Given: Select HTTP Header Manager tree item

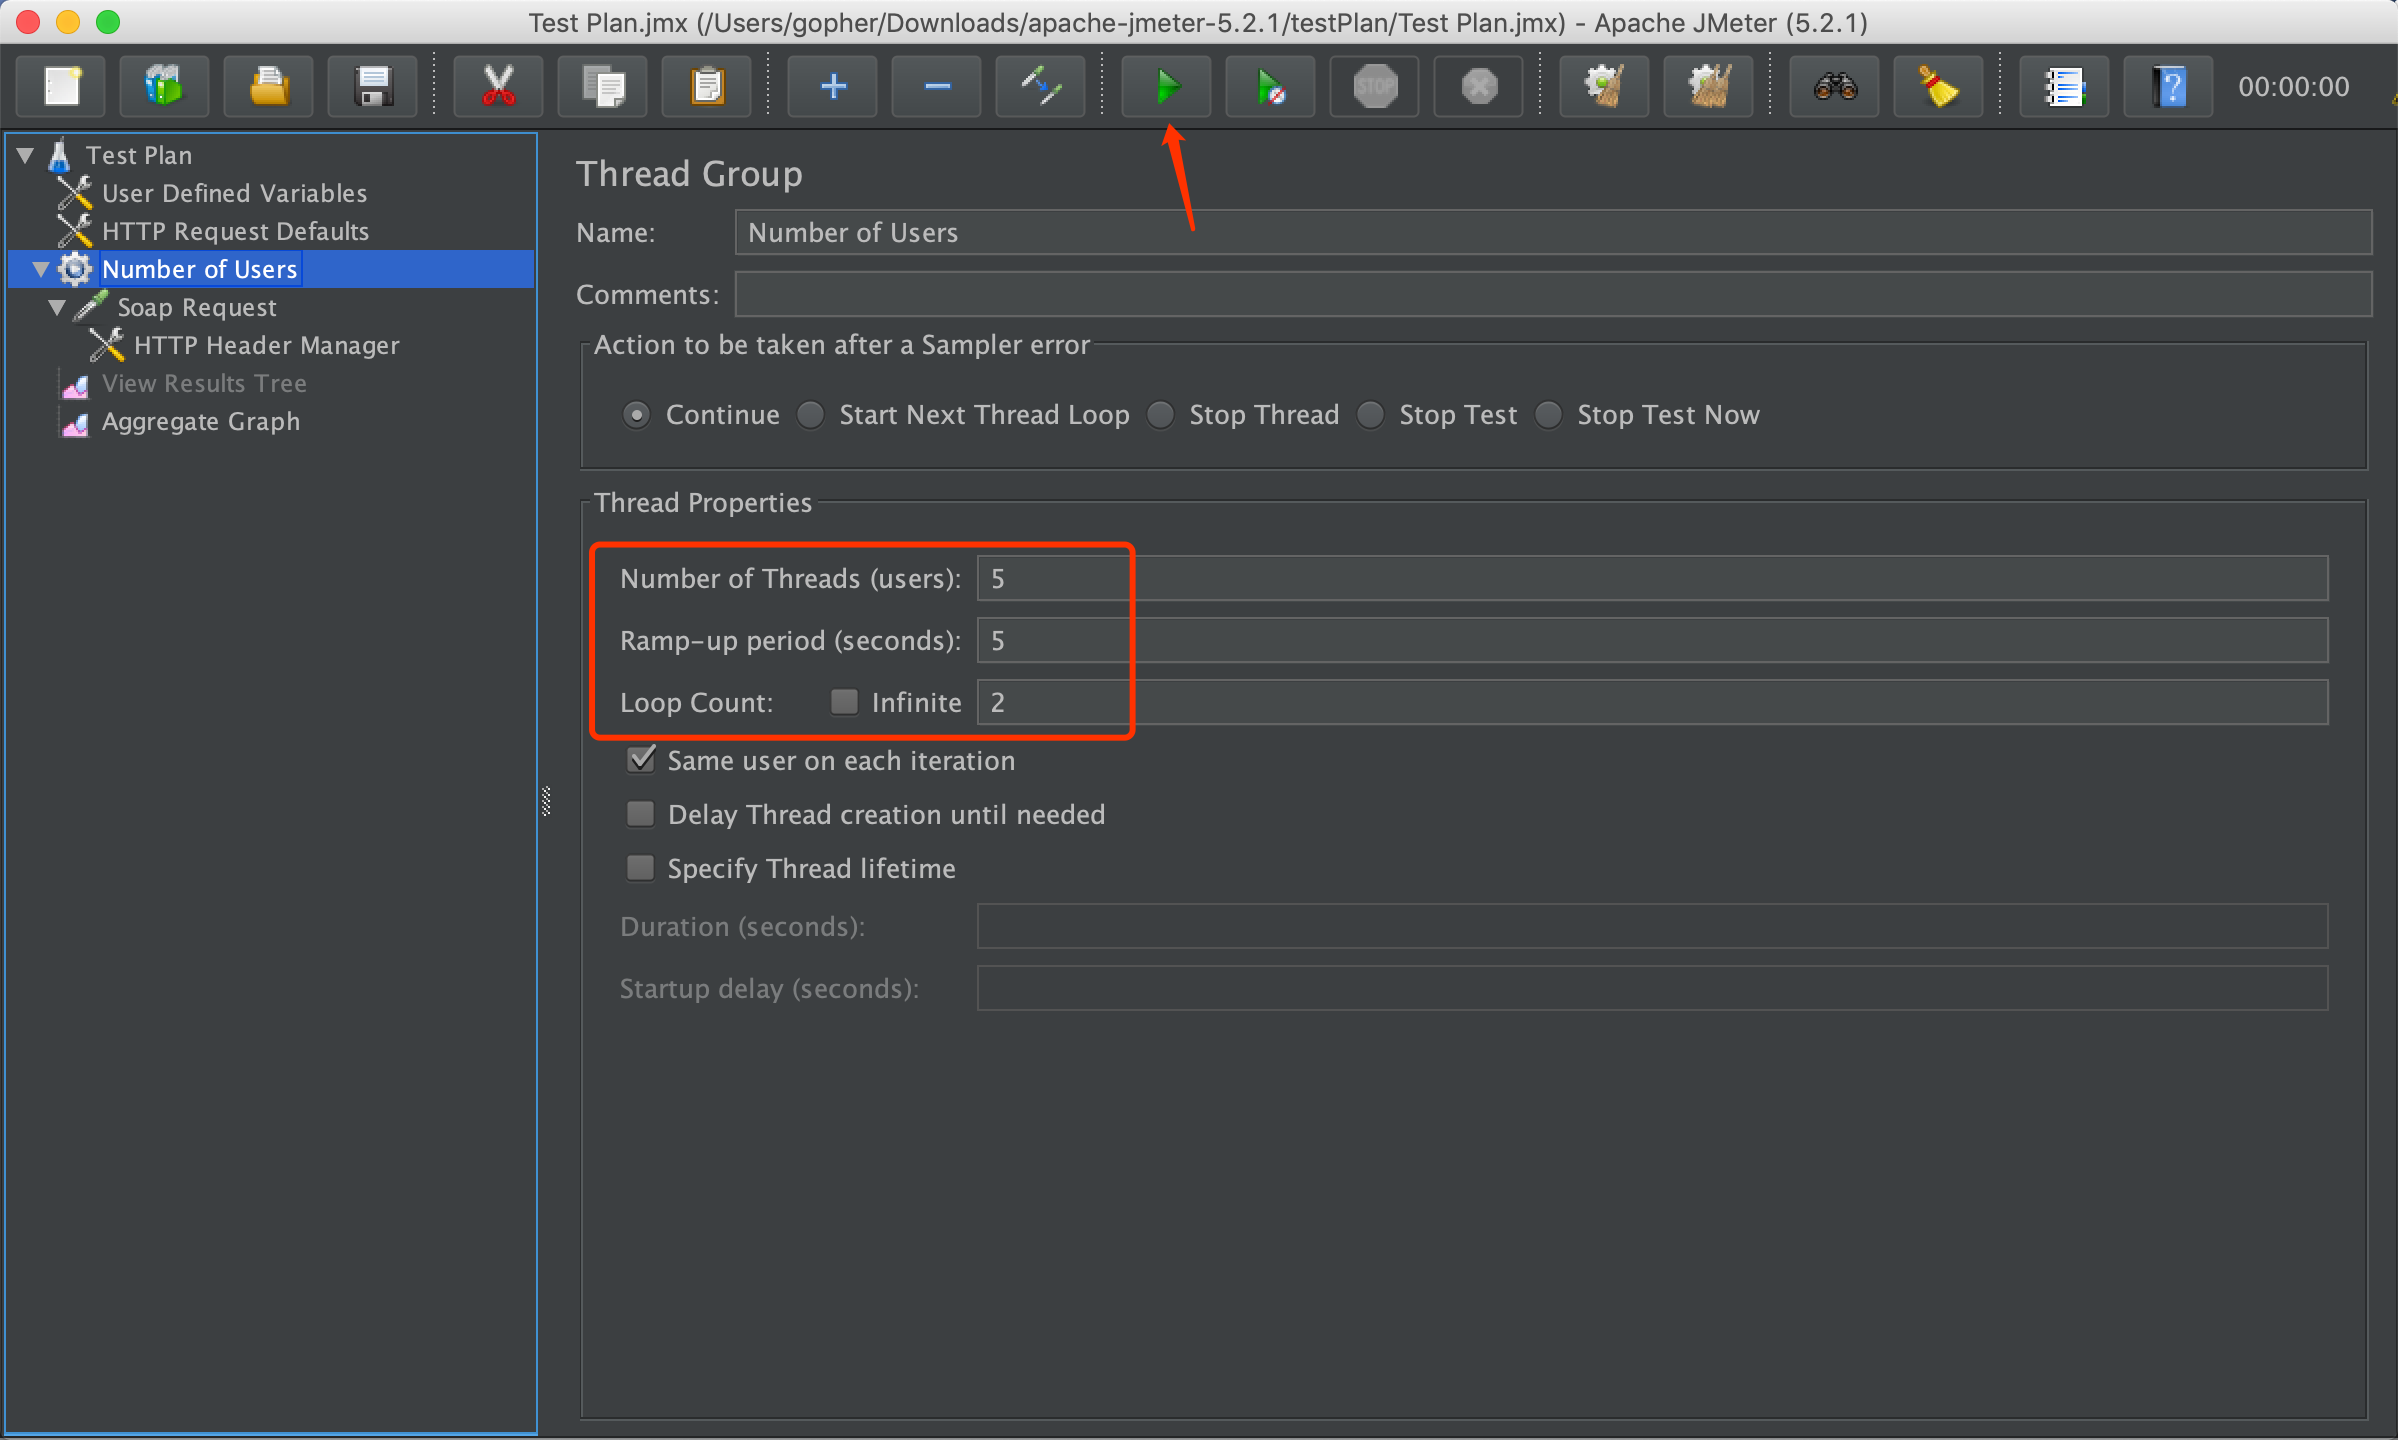Looking at the screenshot, I should pyautogui.click(x=266, y=346).
